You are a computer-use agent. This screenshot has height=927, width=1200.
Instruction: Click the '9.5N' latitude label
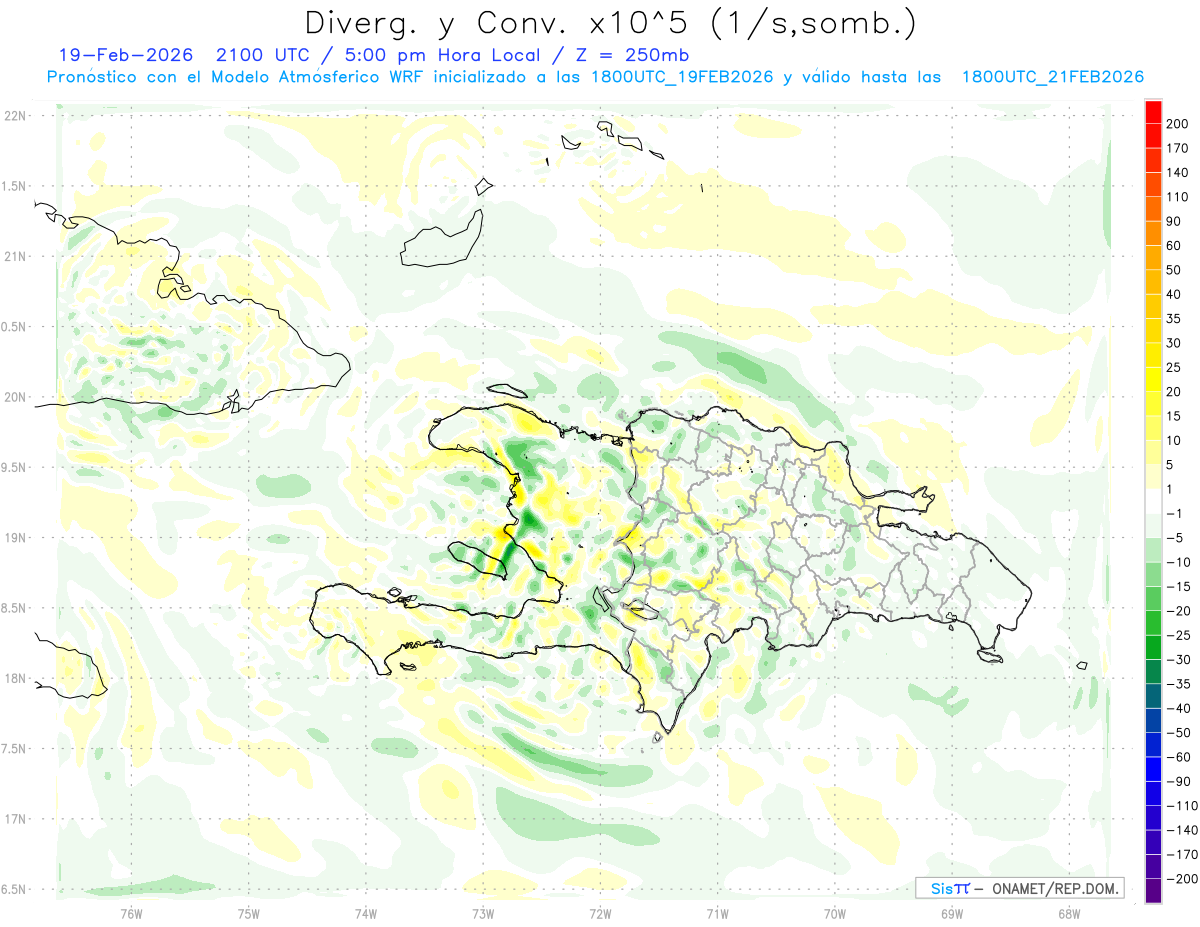click(x=14, y=468)
